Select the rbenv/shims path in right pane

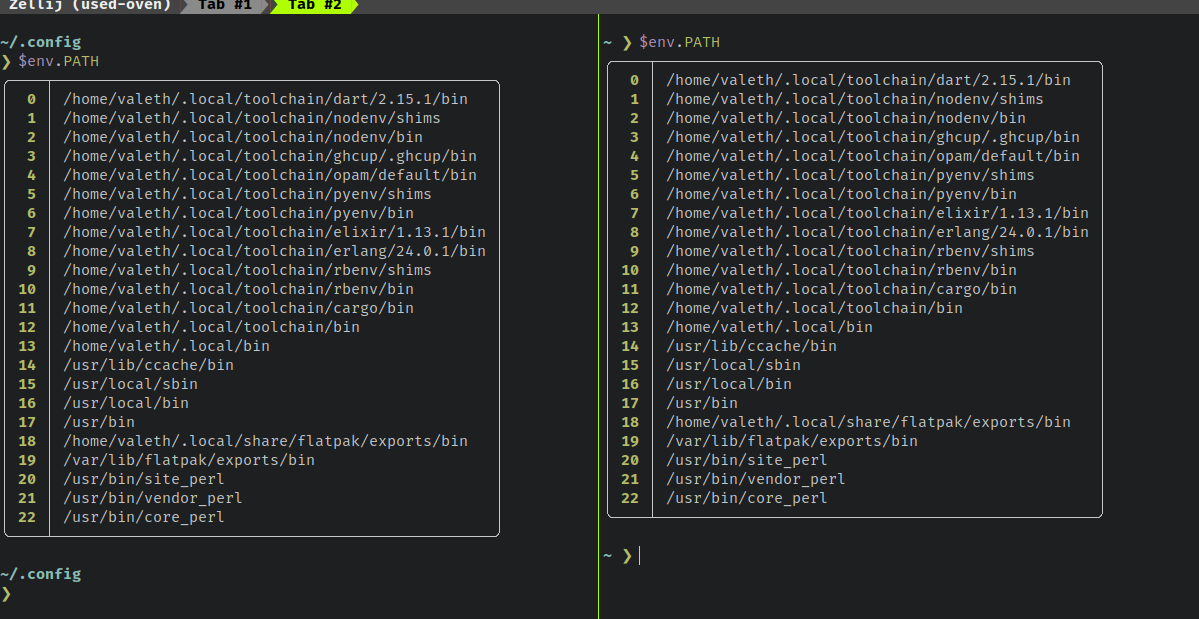click(850, 251)
